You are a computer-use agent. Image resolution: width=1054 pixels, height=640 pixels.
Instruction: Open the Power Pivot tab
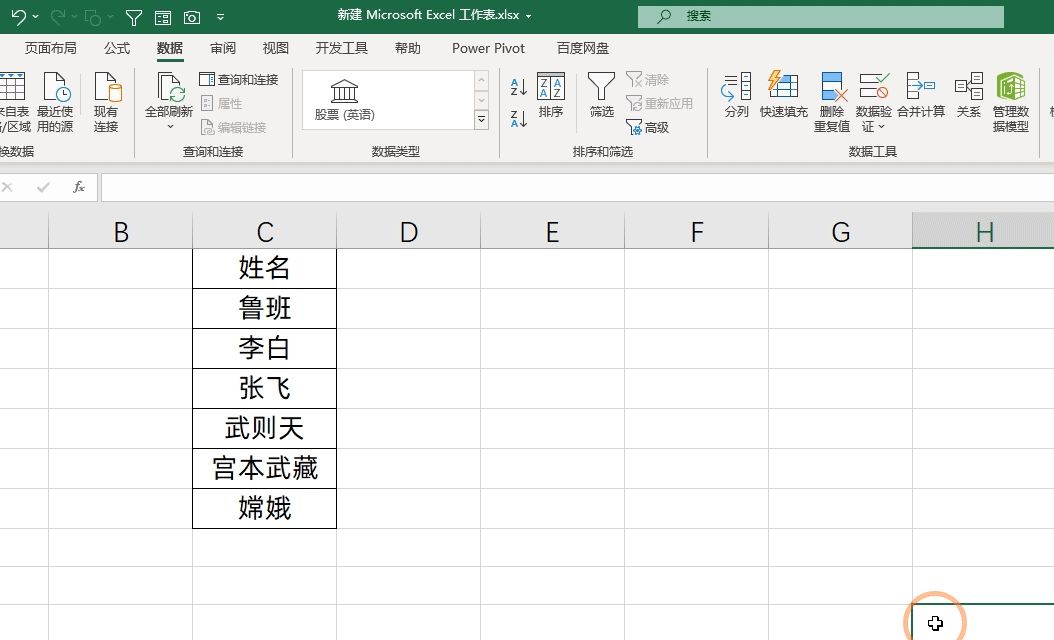pos(488,48)
